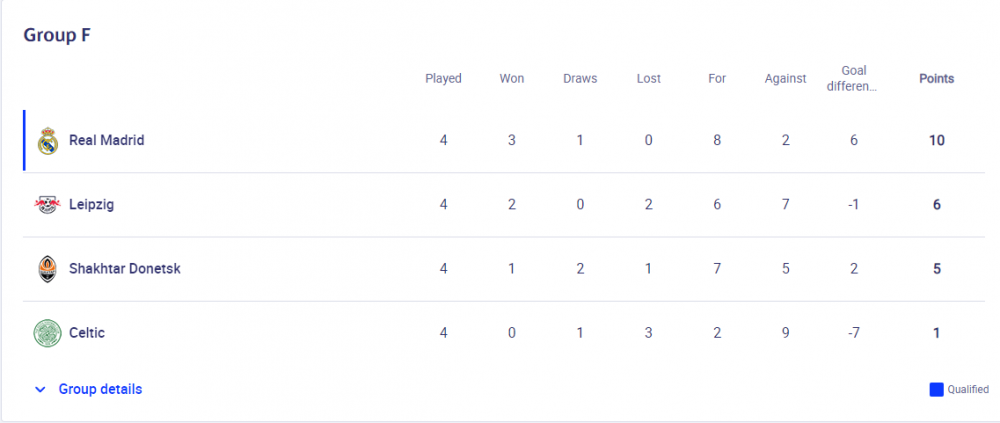Select the Celtic team name

coord(87,333)
